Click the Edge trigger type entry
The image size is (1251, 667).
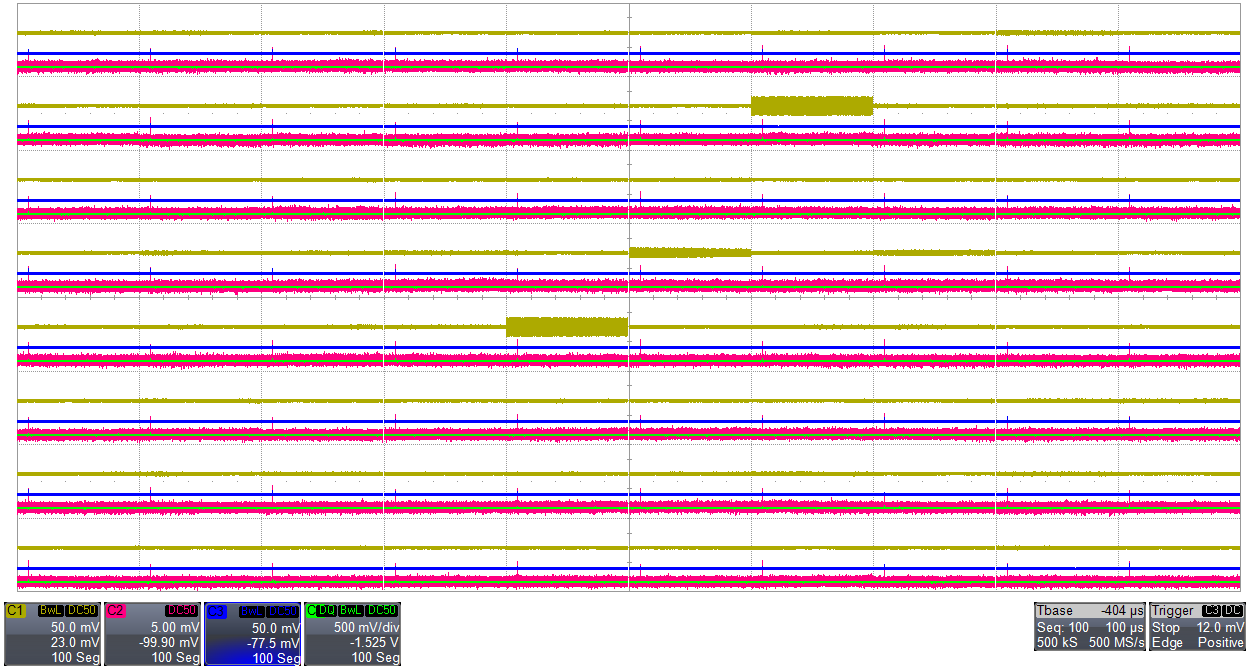(x=1167, y=642)
